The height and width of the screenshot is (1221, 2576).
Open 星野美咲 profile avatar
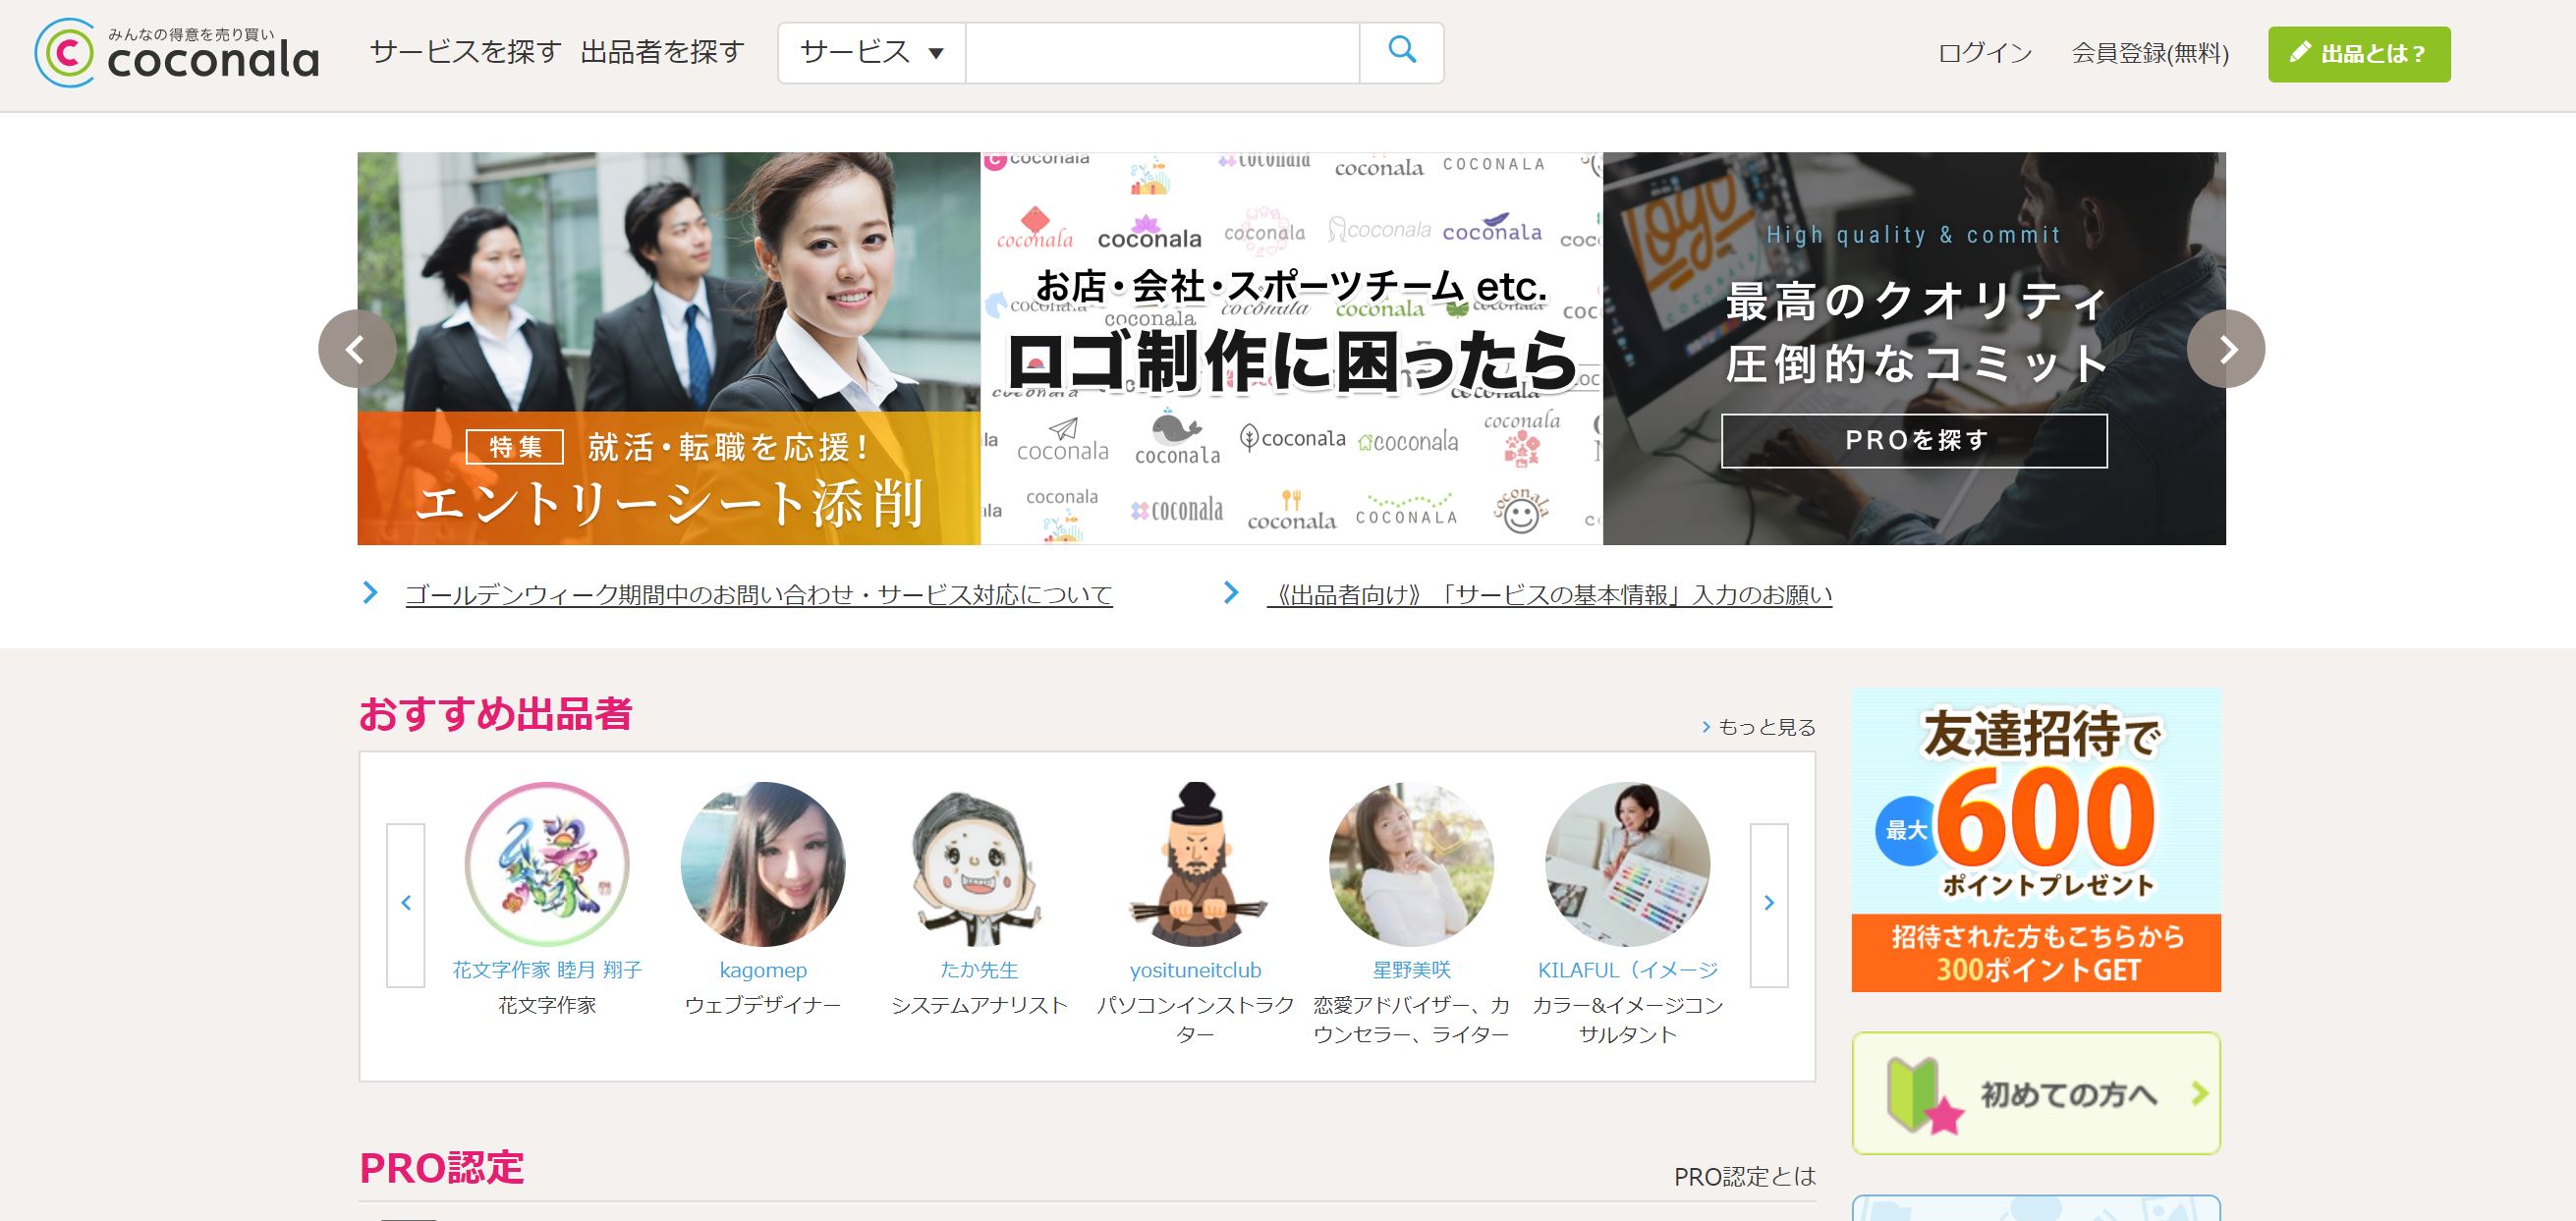click(1411, 864)
